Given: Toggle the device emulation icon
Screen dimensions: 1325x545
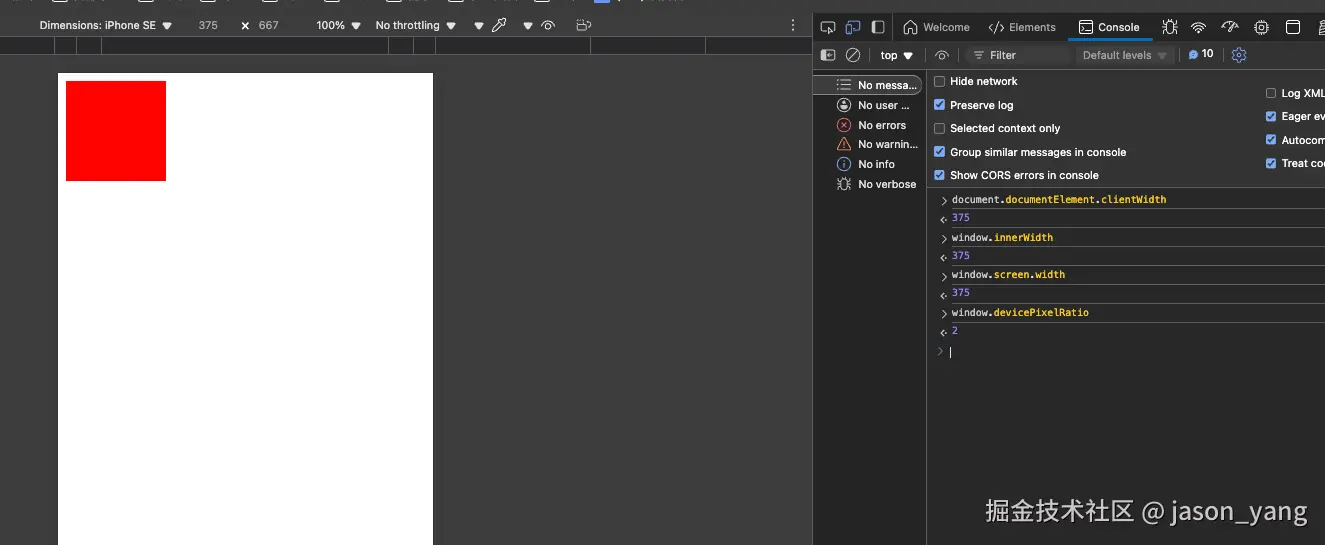Looking at the screenshot, I should [x=852, y=27].
